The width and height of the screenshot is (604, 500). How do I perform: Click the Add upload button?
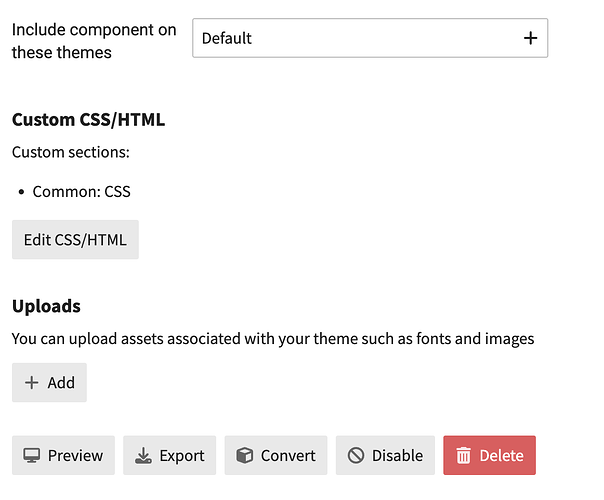click(x=49, y=383)
